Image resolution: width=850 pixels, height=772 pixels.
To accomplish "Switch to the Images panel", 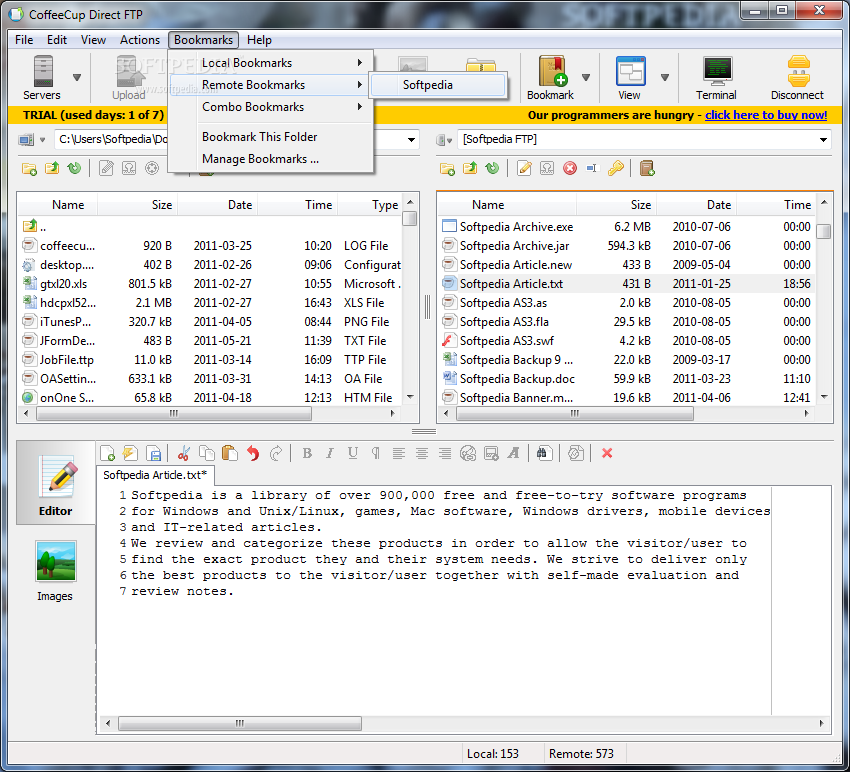I will pyautogui.click(x=55, y=571).
